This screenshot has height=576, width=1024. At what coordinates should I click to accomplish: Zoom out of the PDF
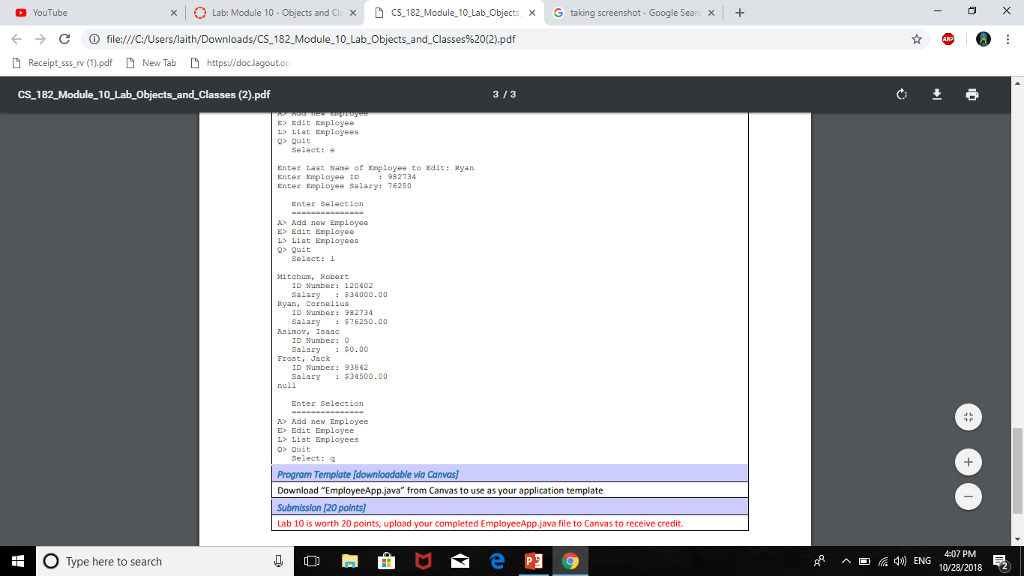coord(967,496)
